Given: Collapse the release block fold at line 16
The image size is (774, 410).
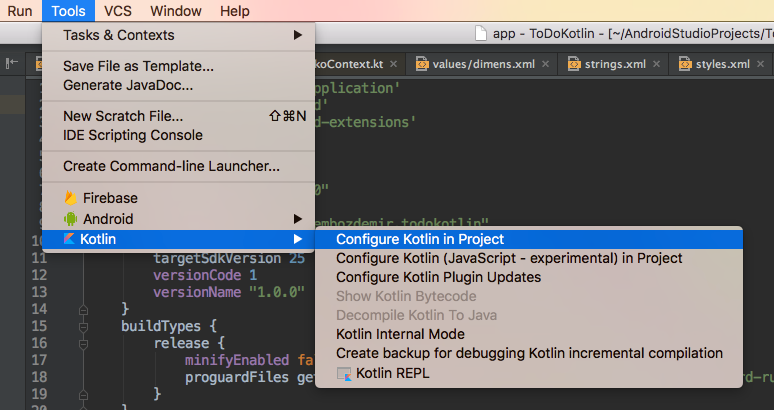Looking at the screenshot, I should pyautogui.click(x=83, y=344).
